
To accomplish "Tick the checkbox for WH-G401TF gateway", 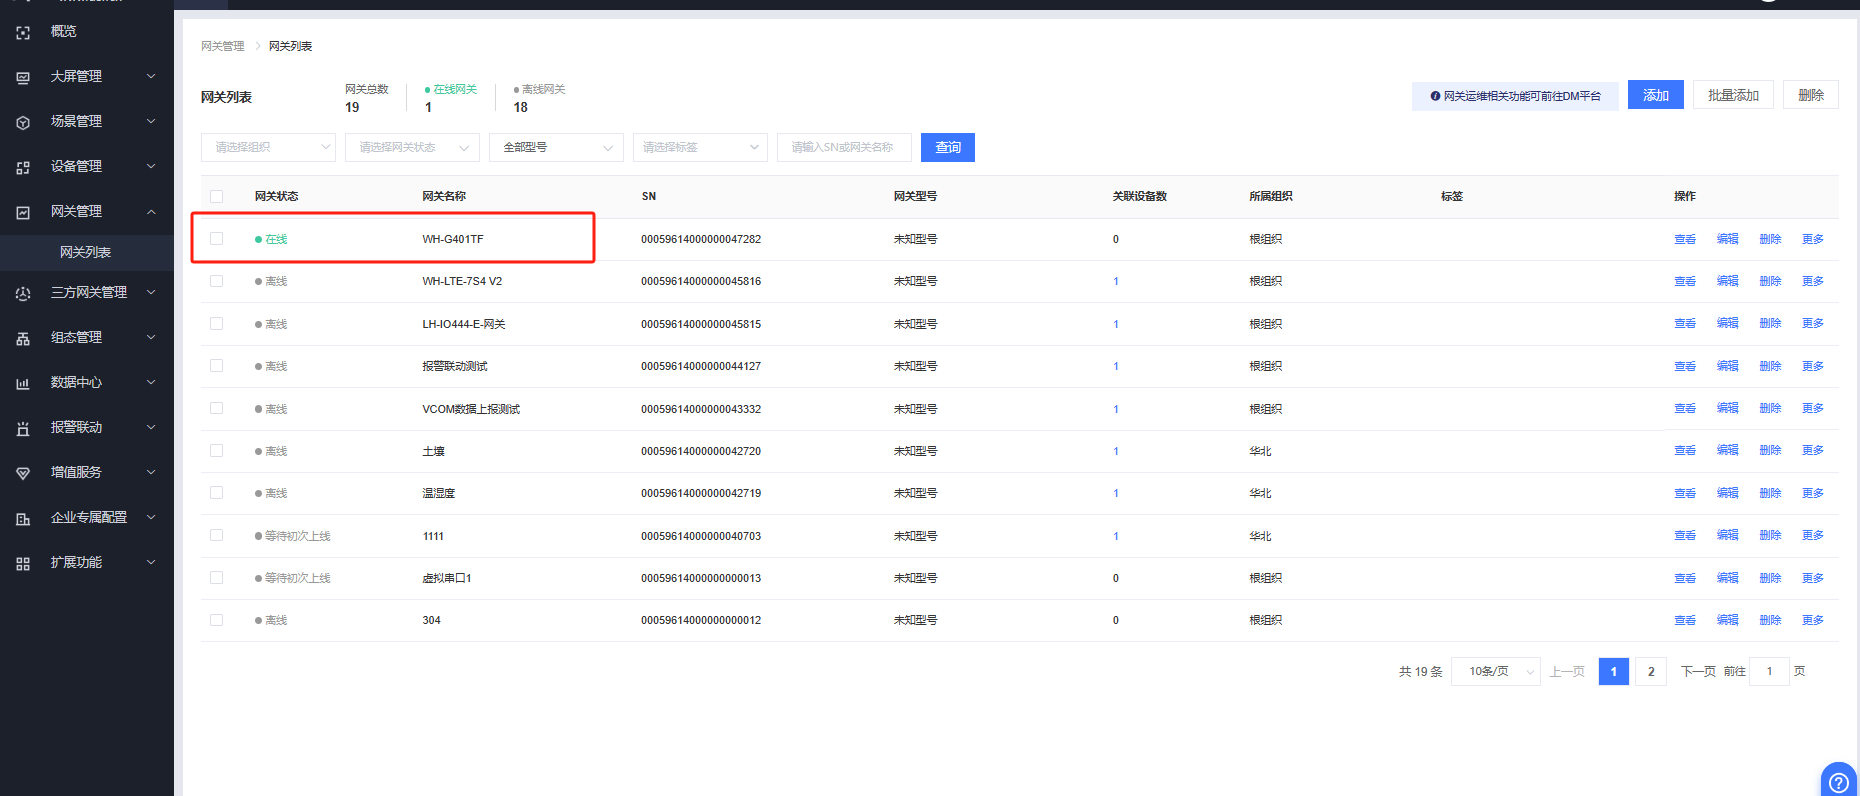I will point(217,239).
